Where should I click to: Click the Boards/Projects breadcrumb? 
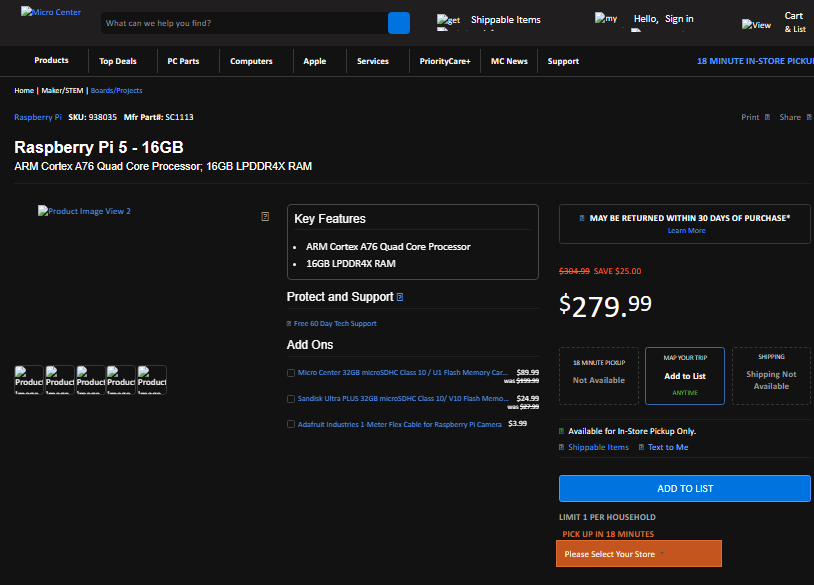tap(116, 90)
